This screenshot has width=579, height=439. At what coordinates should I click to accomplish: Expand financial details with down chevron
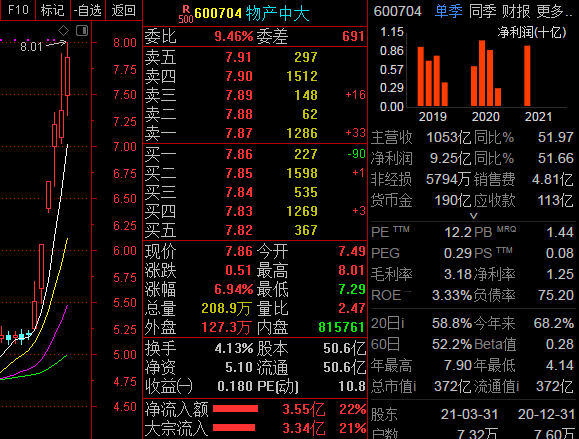point(473,216)
